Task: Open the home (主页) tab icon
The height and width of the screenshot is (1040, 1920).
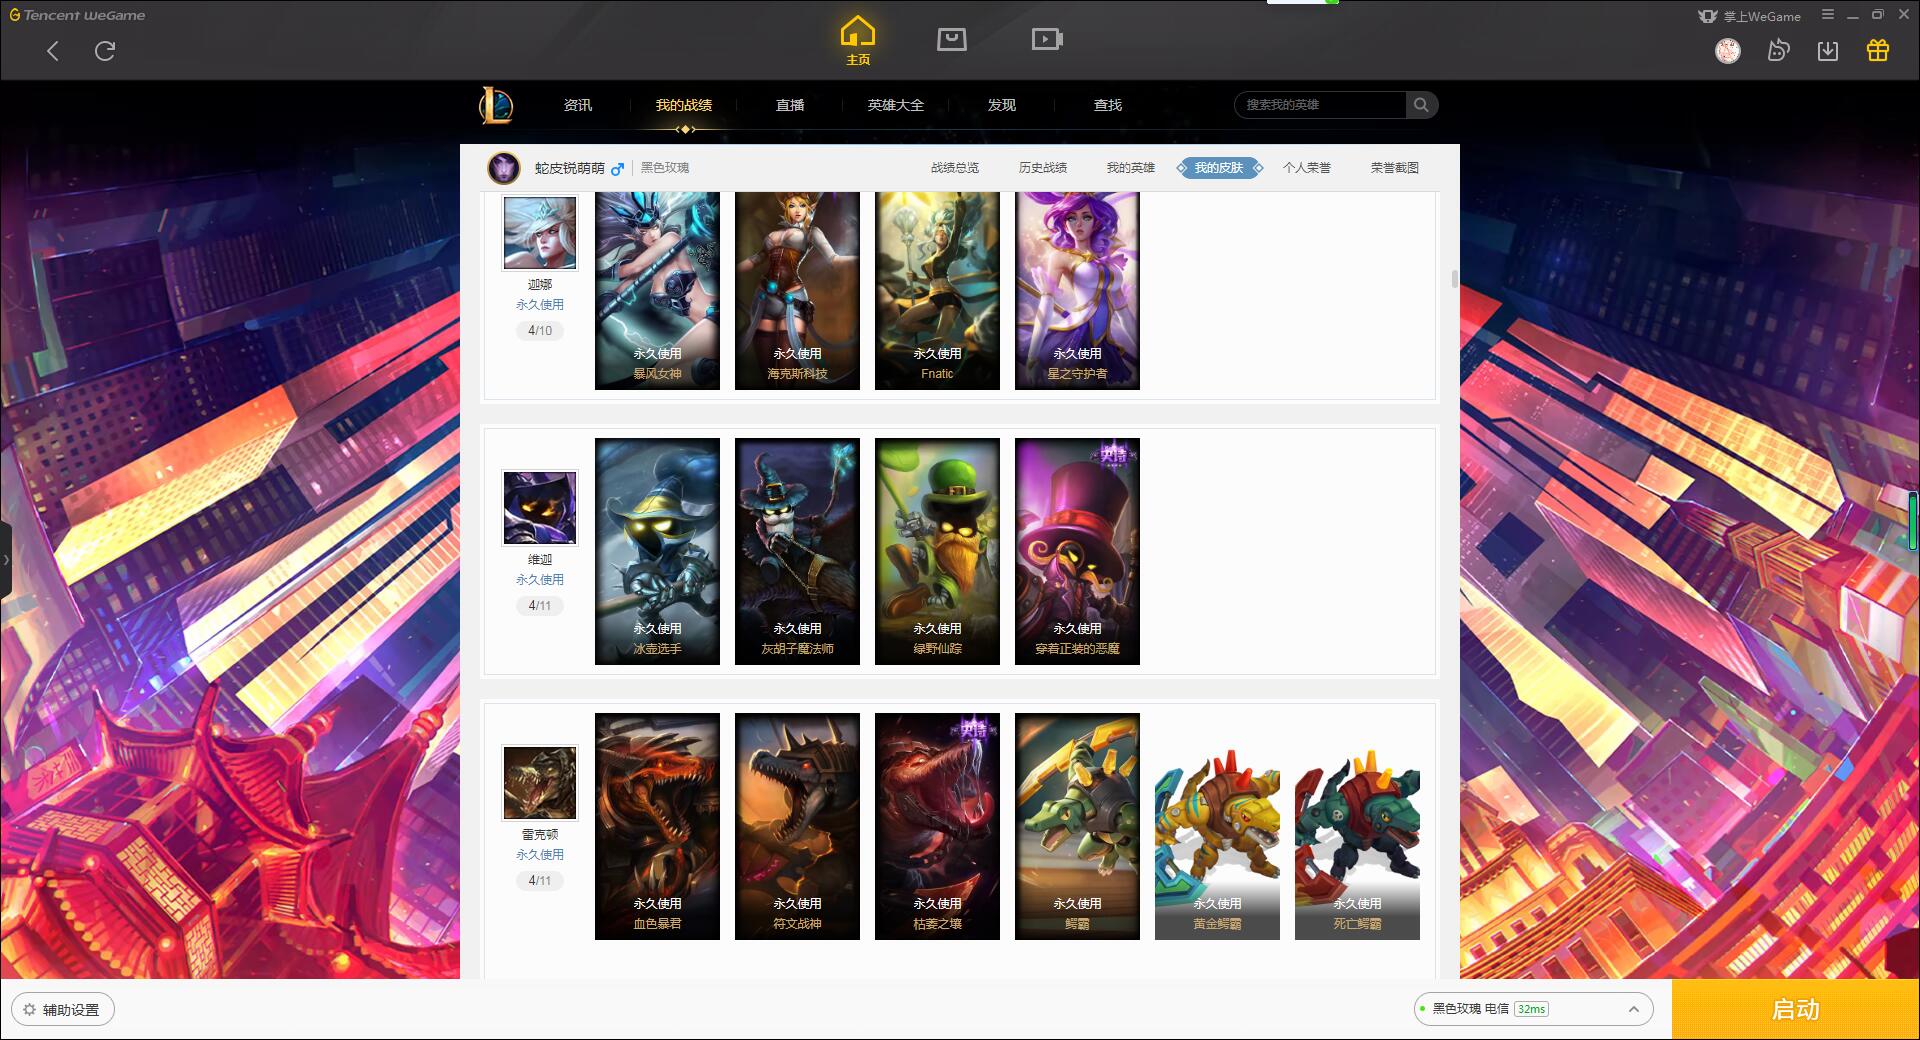Action: [858, 41]
